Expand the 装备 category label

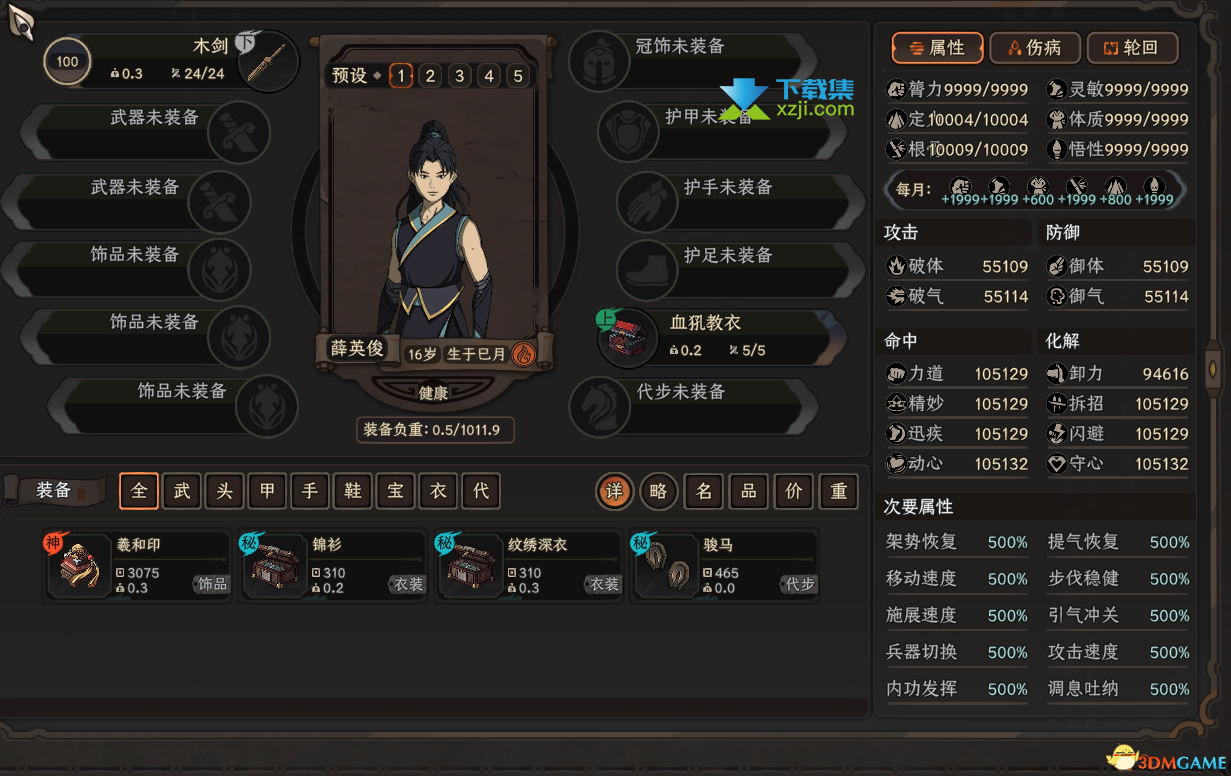(x=54, y=490)
